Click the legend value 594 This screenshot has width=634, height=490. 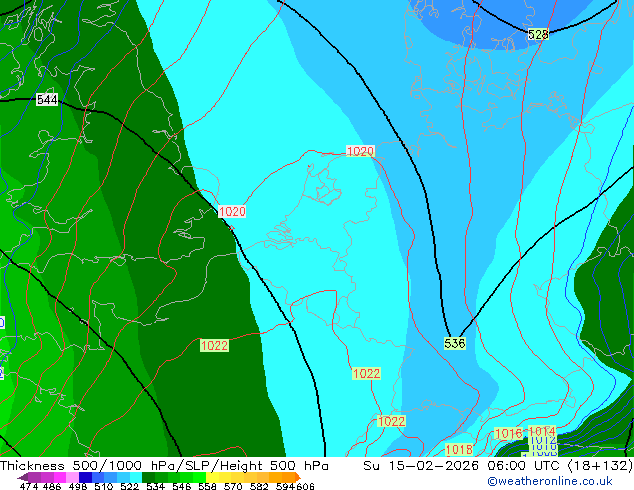285,486
